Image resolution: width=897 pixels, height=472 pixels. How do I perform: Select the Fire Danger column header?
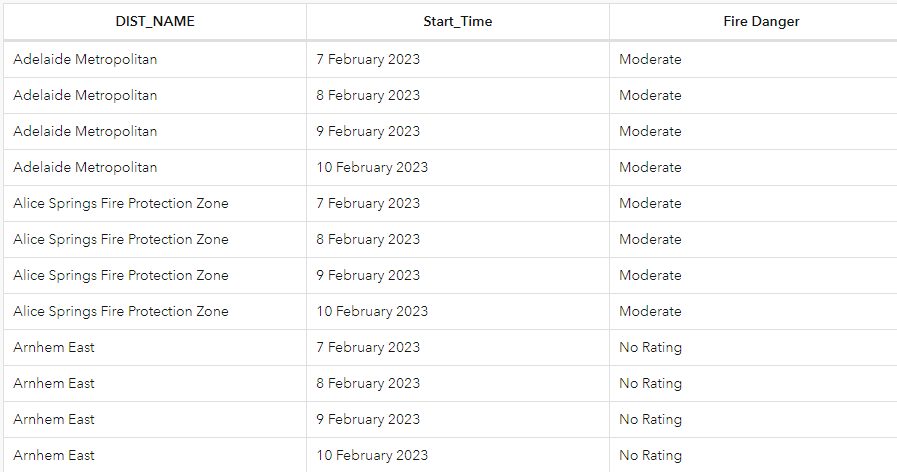[761, 21]
